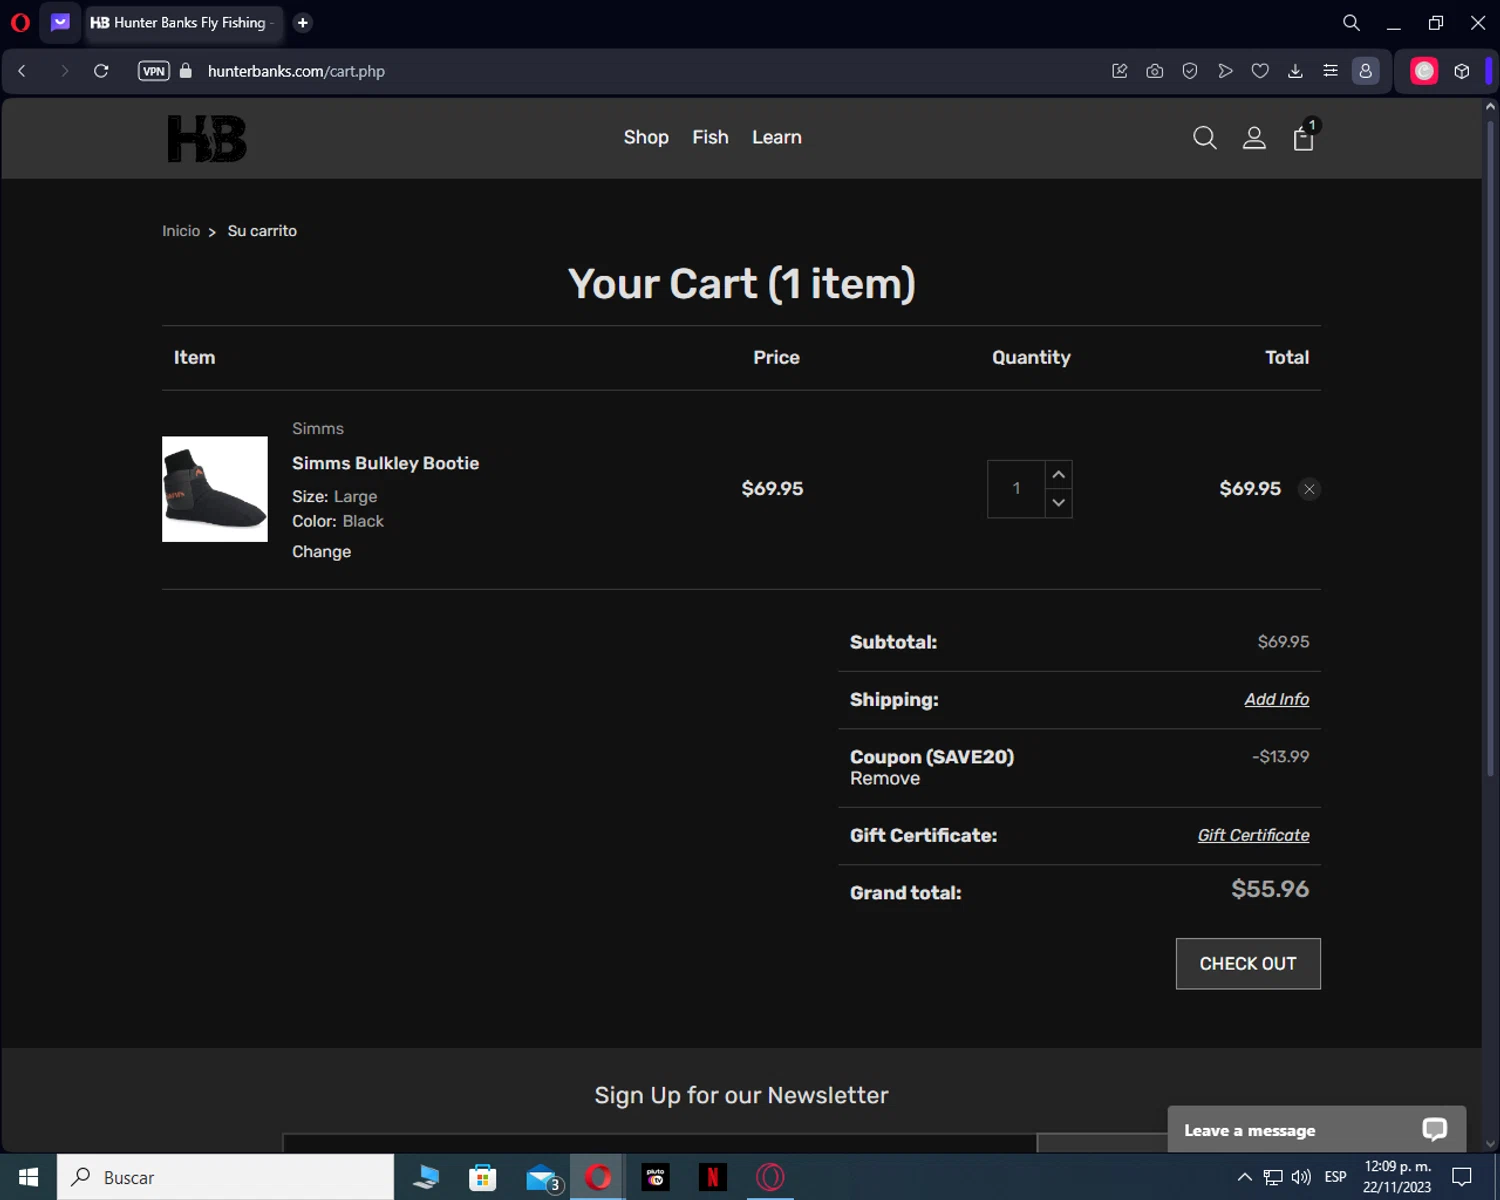The height and width of the screenshot is (1200, 1500).
Task: Open the Mail app in taskbar
Action: click(542, 1177)
